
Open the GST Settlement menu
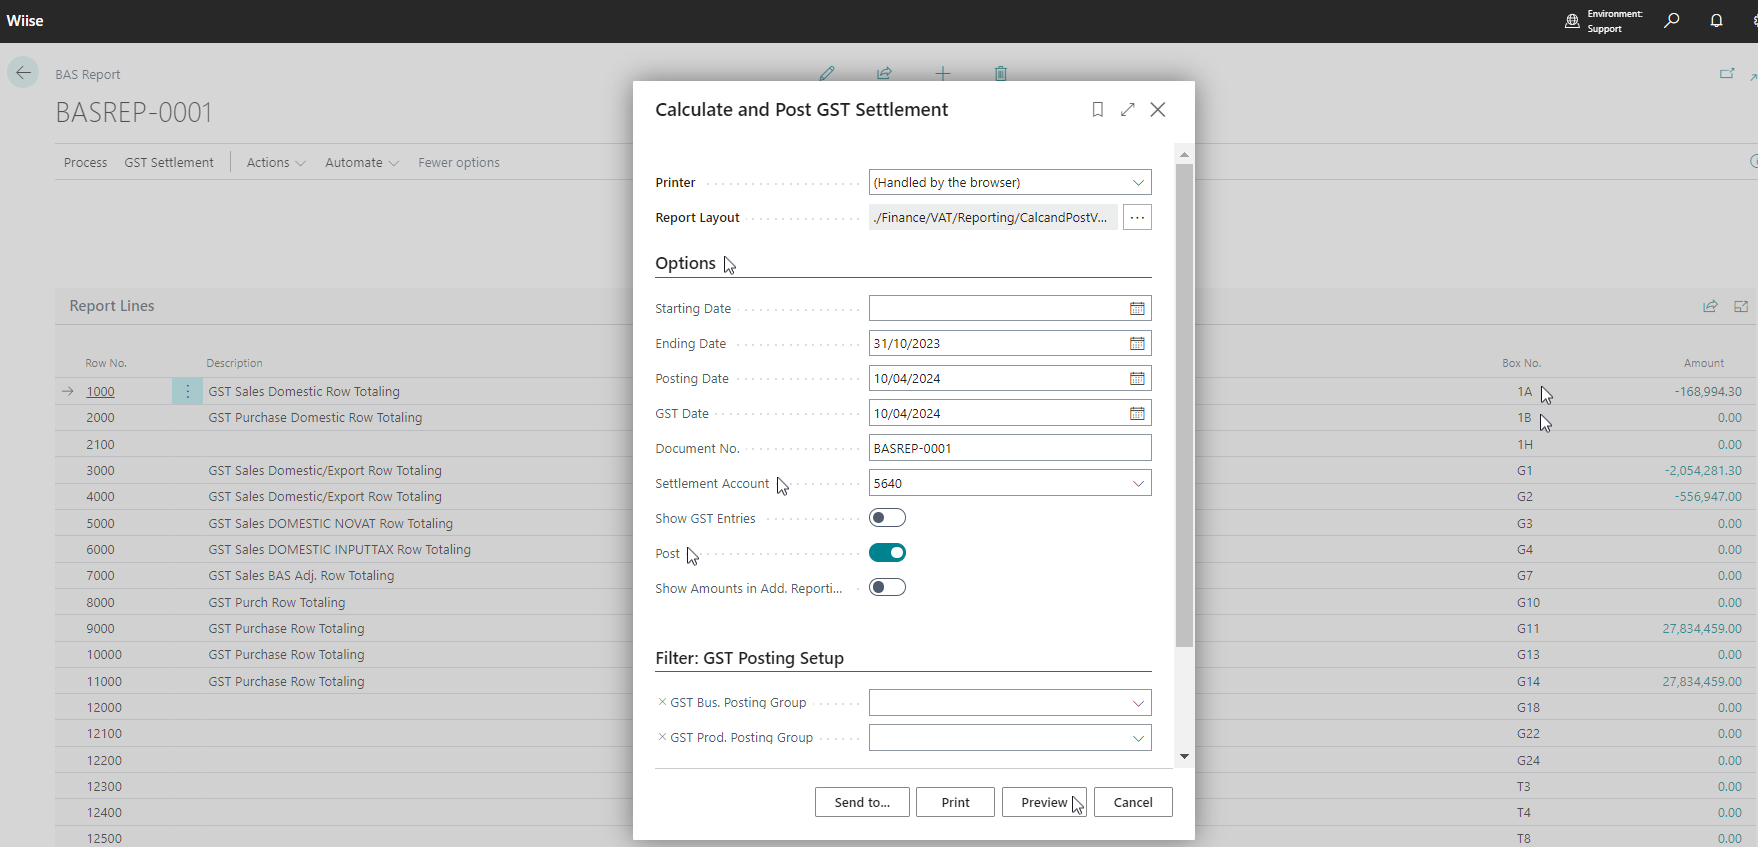169,163
